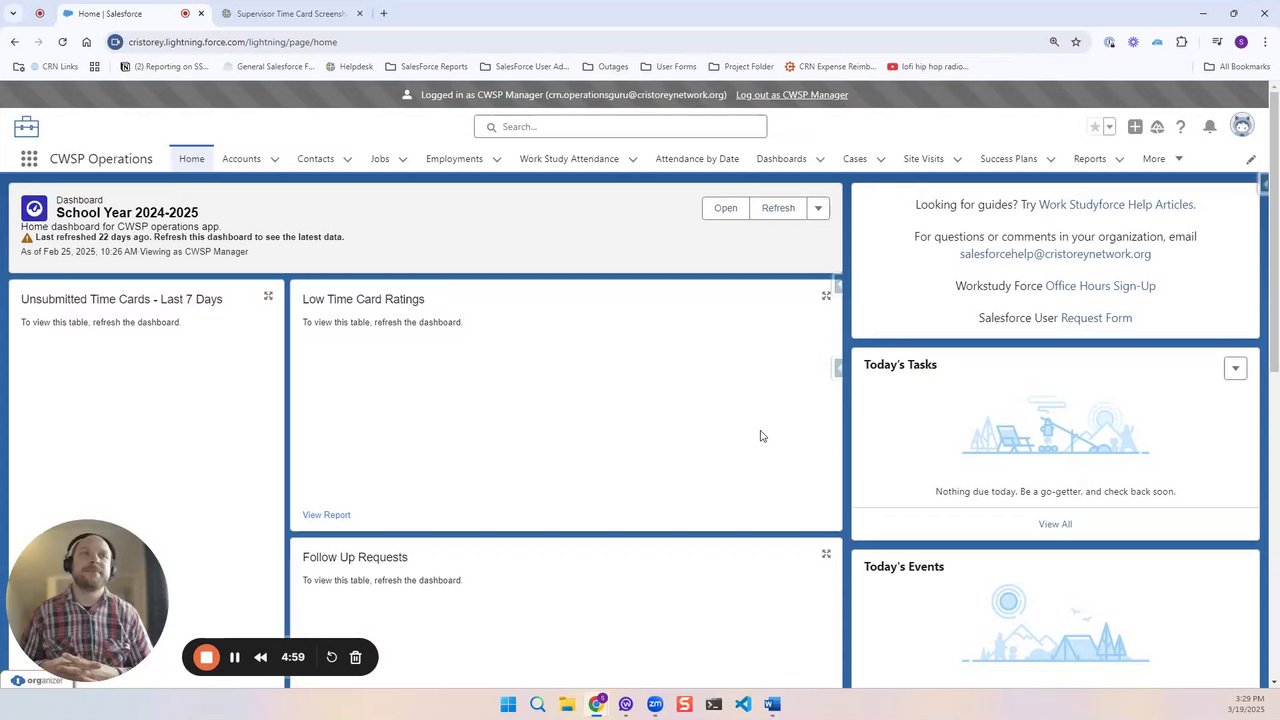The width and height of the screenshot is (1280, 720).
Task: Open the Chrome extensions puzzle icon
Action: click(1182, 42)
